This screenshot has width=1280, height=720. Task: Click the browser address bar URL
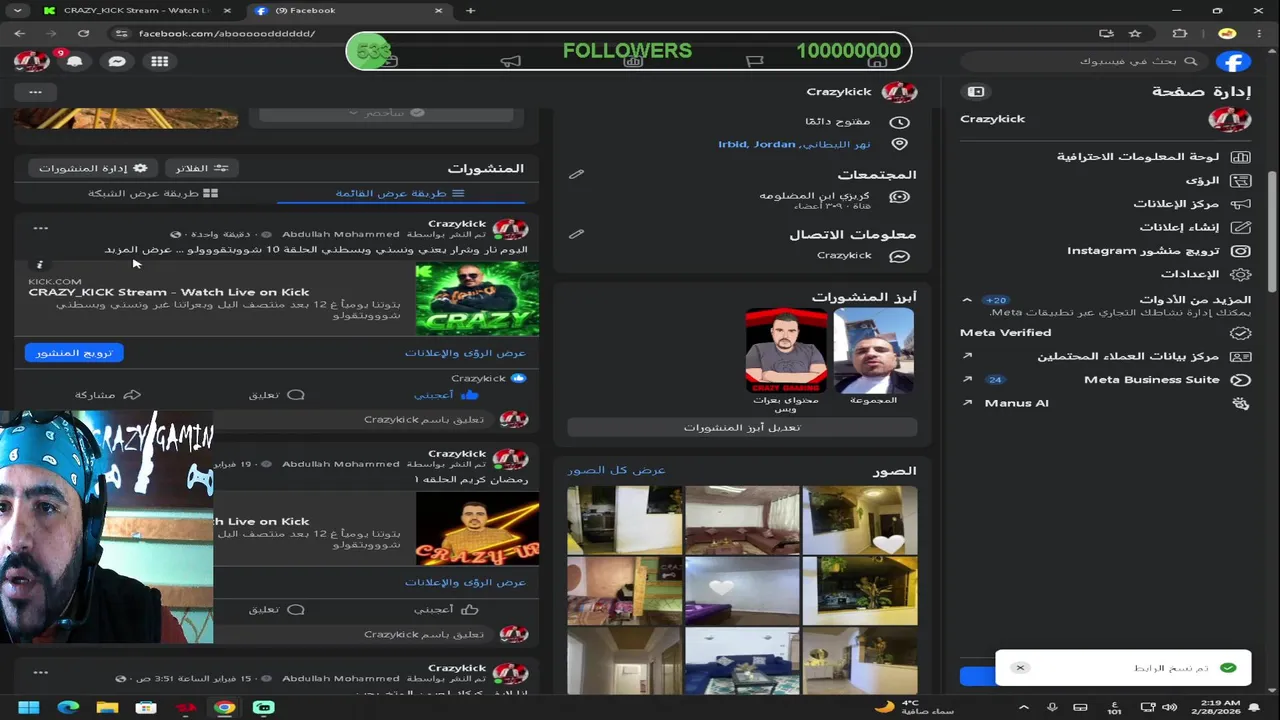[x=226, y=33]
